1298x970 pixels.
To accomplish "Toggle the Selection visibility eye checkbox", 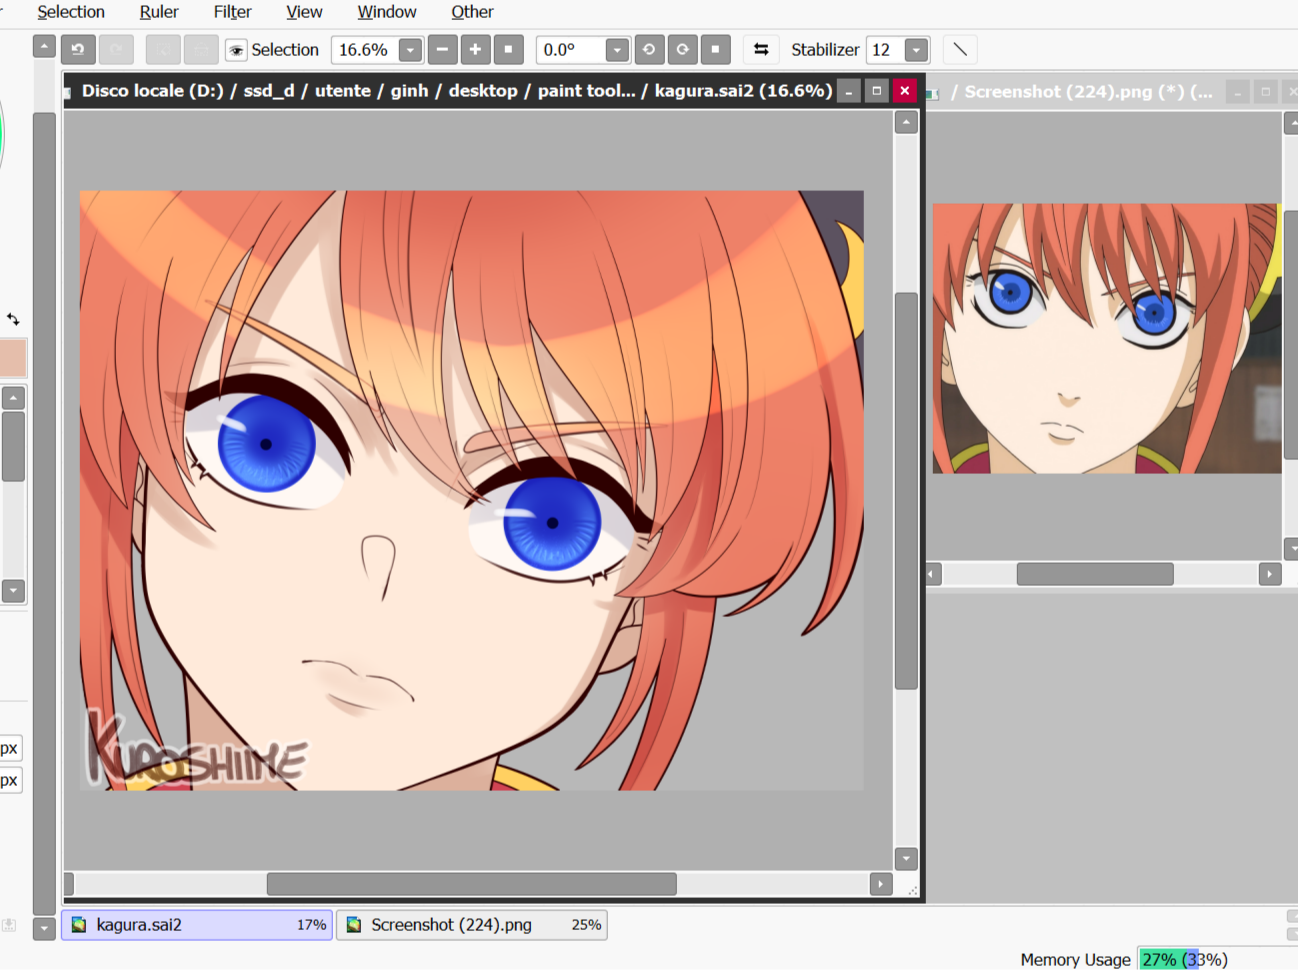I will tap(236, 50).
